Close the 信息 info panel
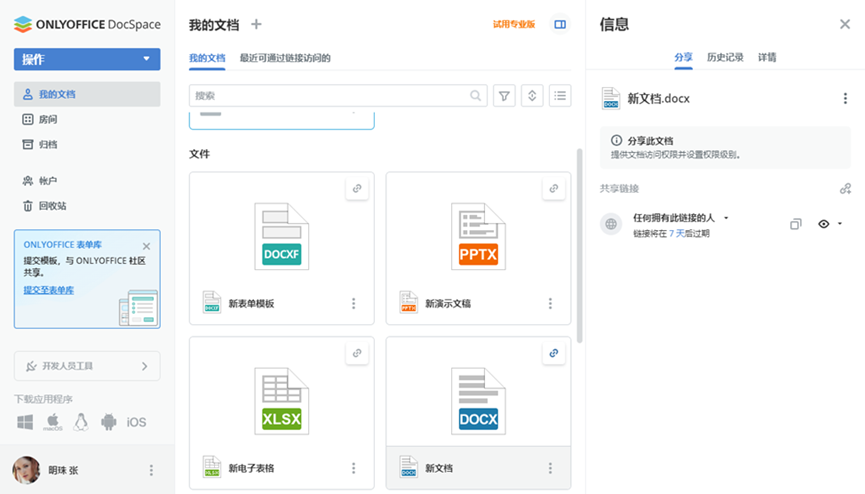Viewport: 865px width, 494px height. (845, 24)
